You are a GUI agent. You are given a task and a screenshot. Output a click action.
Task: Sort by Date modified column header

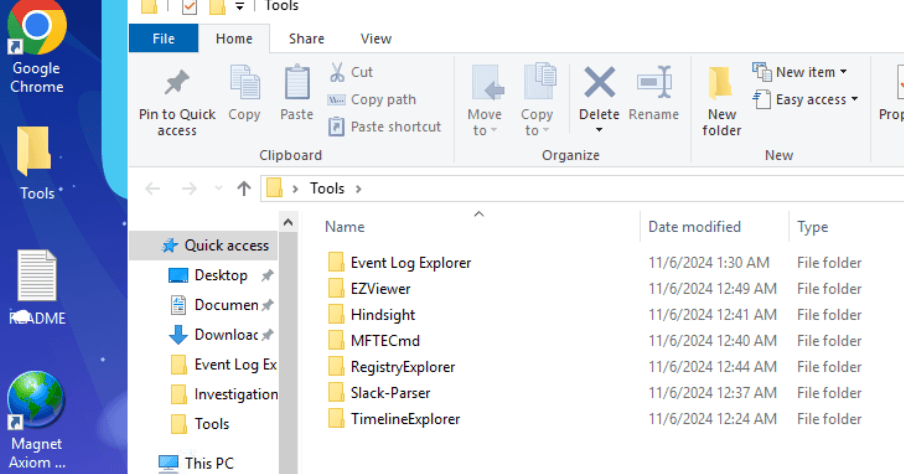tap(695, 227)
